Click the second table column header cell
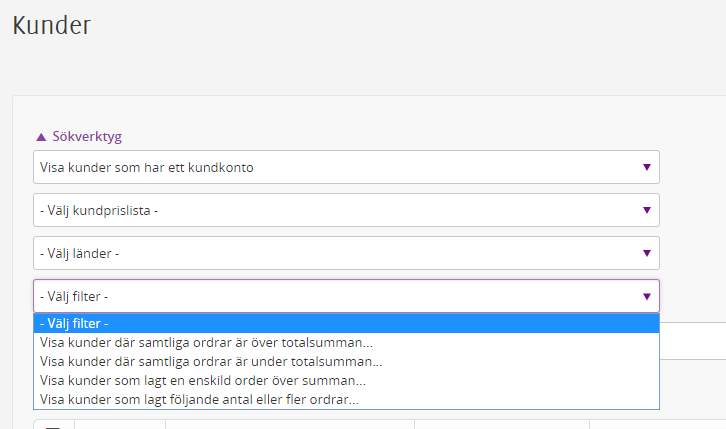The width and height of the screenshot is (726, 429). click(120, 425)
